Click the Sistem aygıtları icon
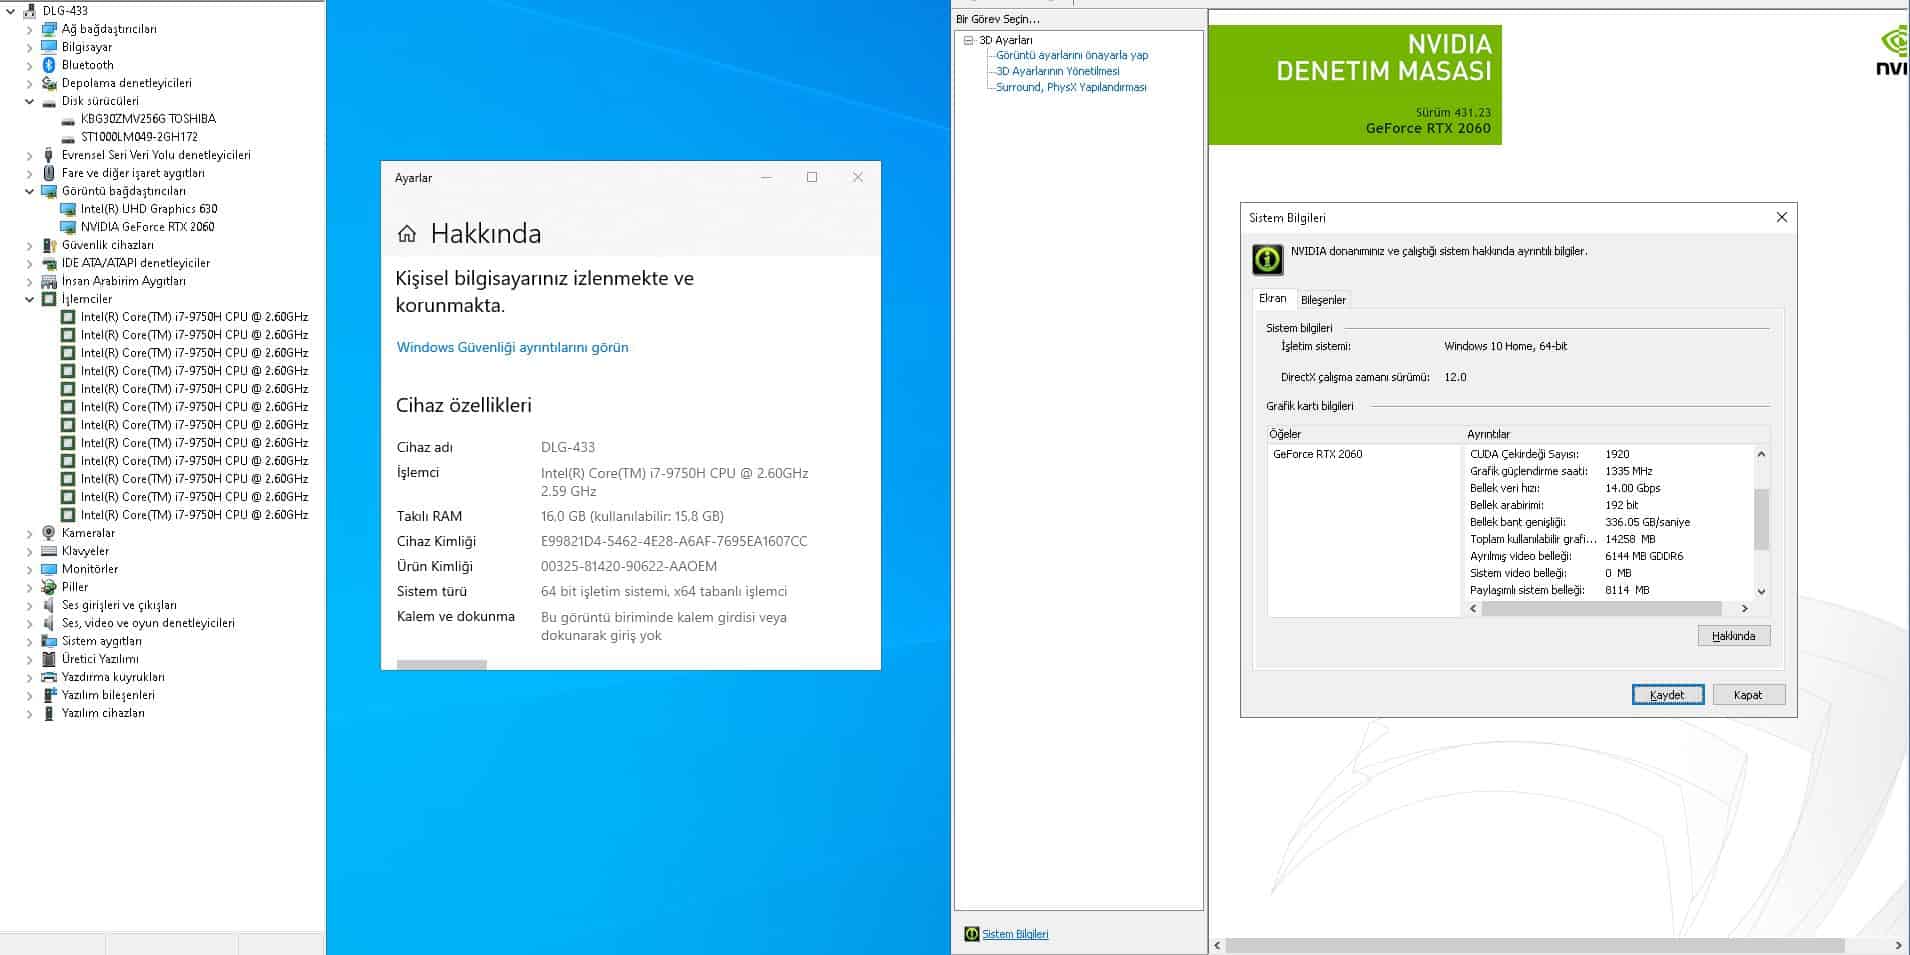 coord(49,641)
